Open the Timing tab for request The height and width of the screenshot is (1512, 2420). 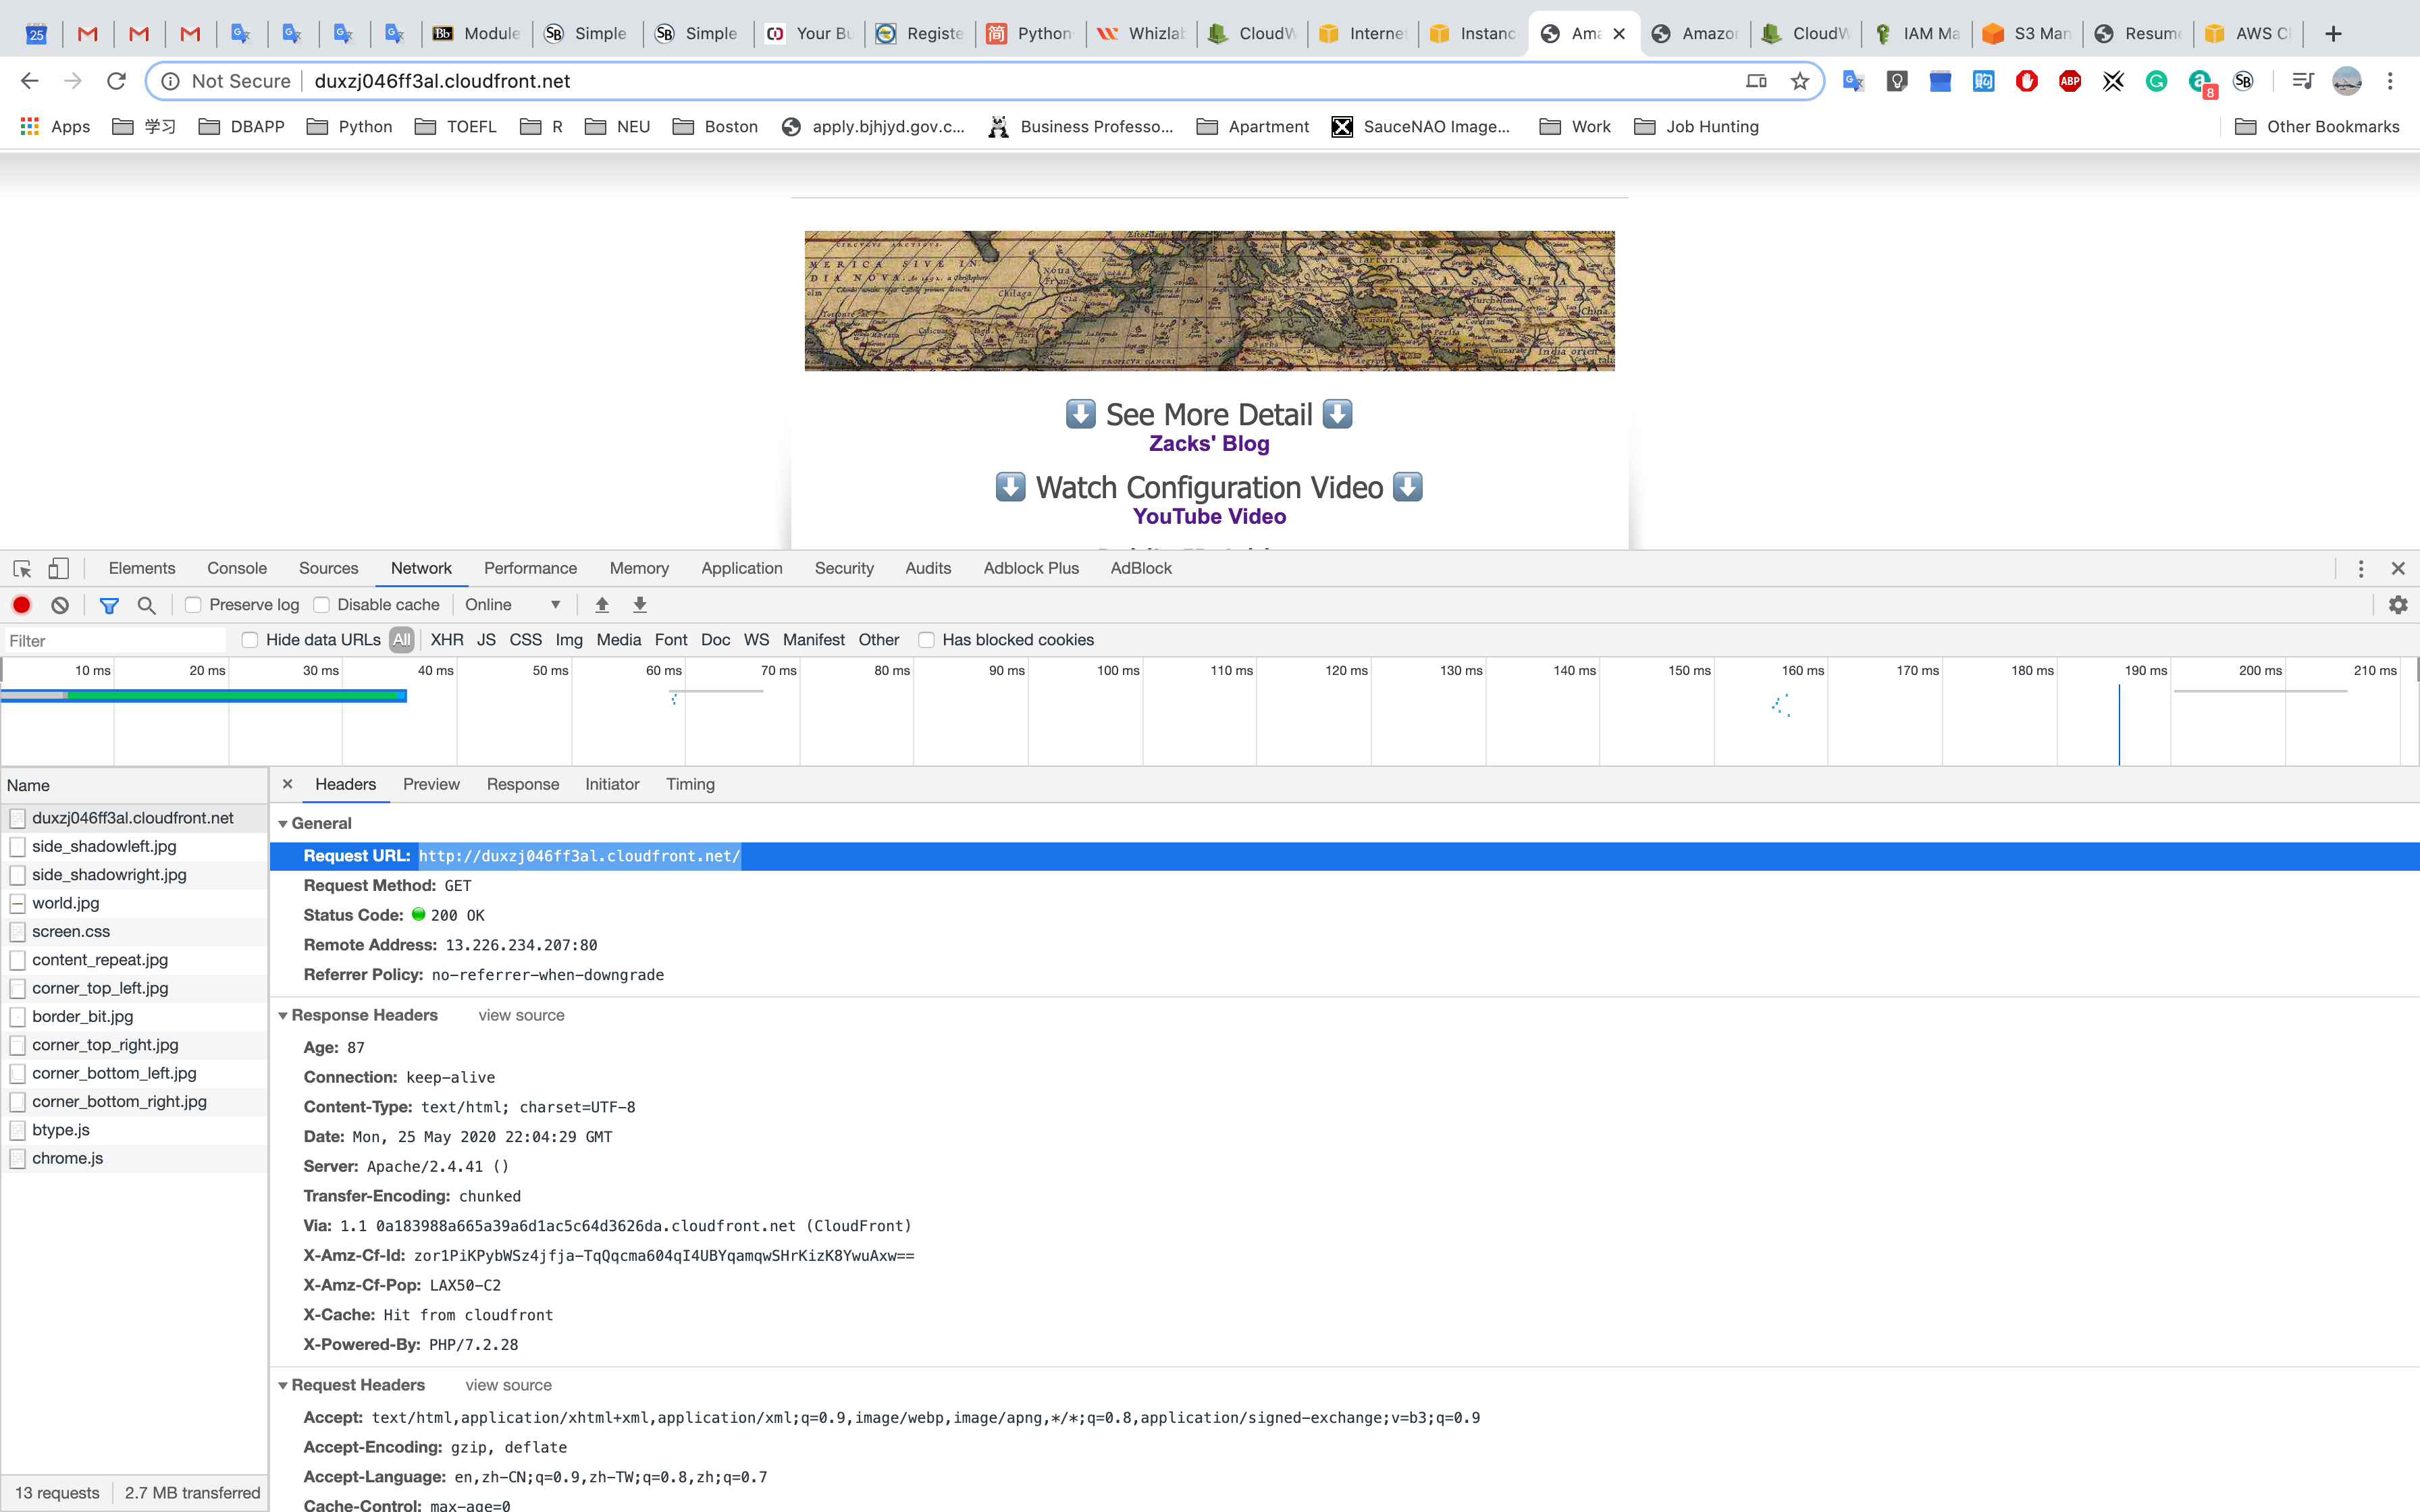(690, 784)
